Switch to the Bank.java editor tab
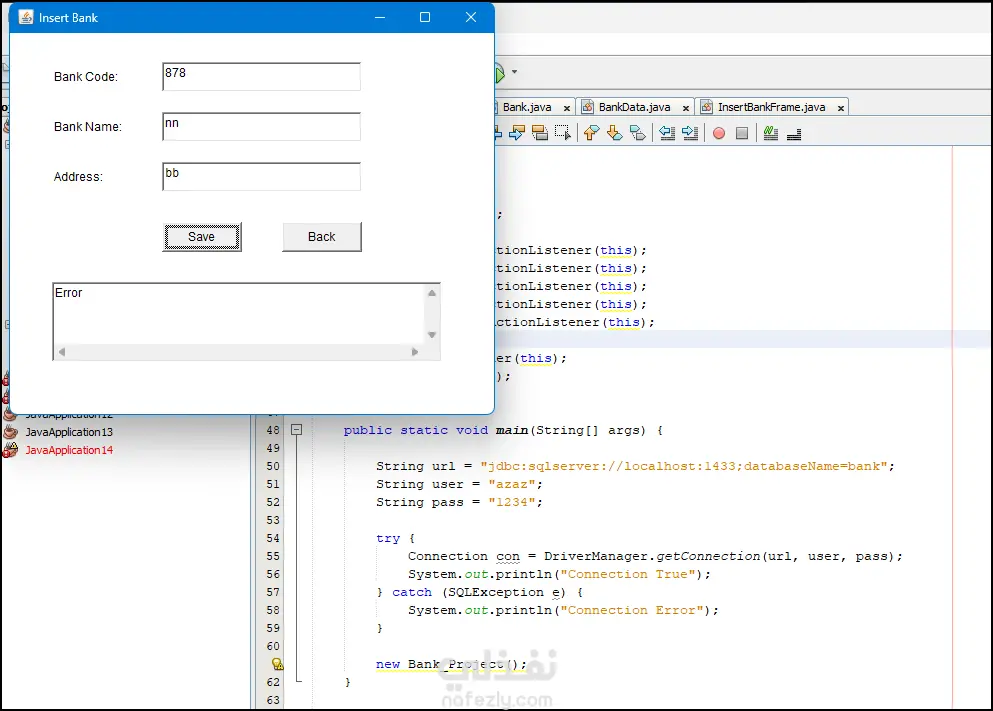993x711 pixels. (x=527, y=108)
